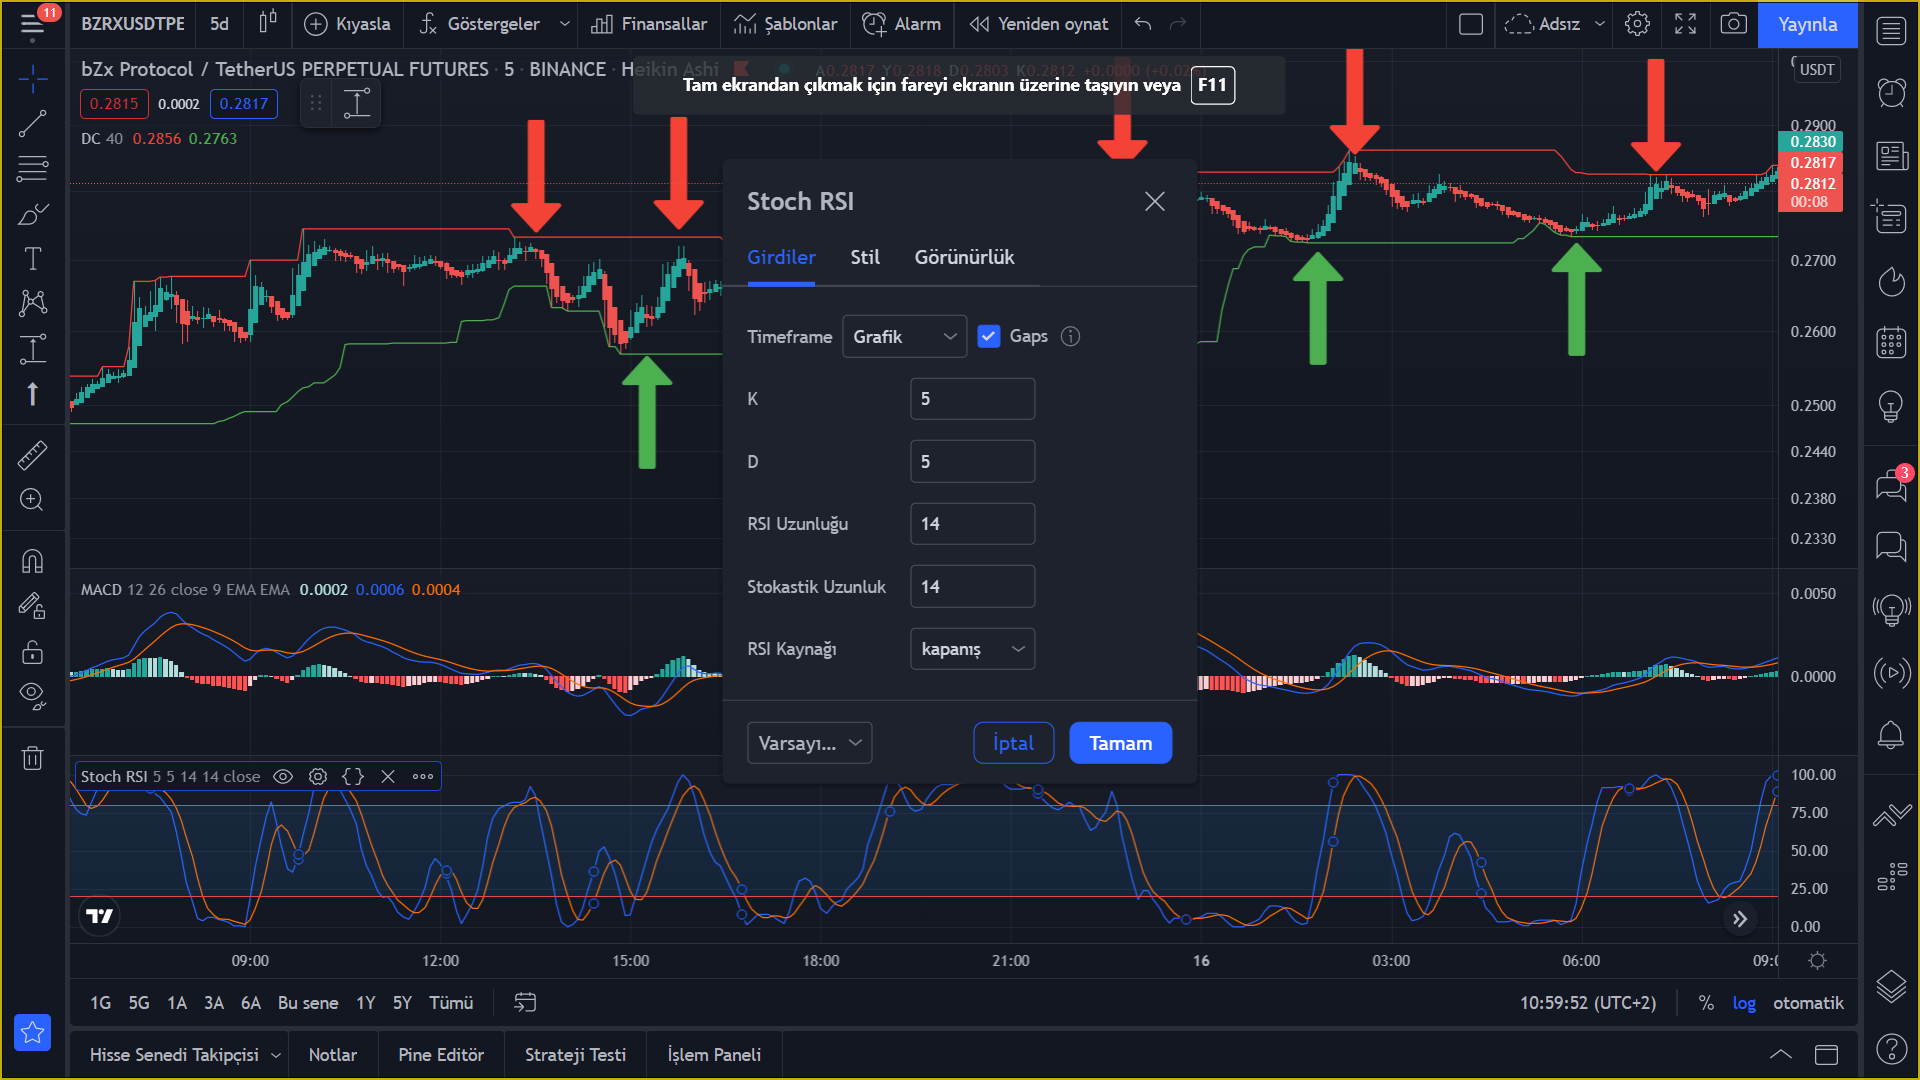Image resolution: width=1920 pixels, height=1080 pixels.
Task: Click İptal to cancel dialog
Action: tap(1013, 743)
